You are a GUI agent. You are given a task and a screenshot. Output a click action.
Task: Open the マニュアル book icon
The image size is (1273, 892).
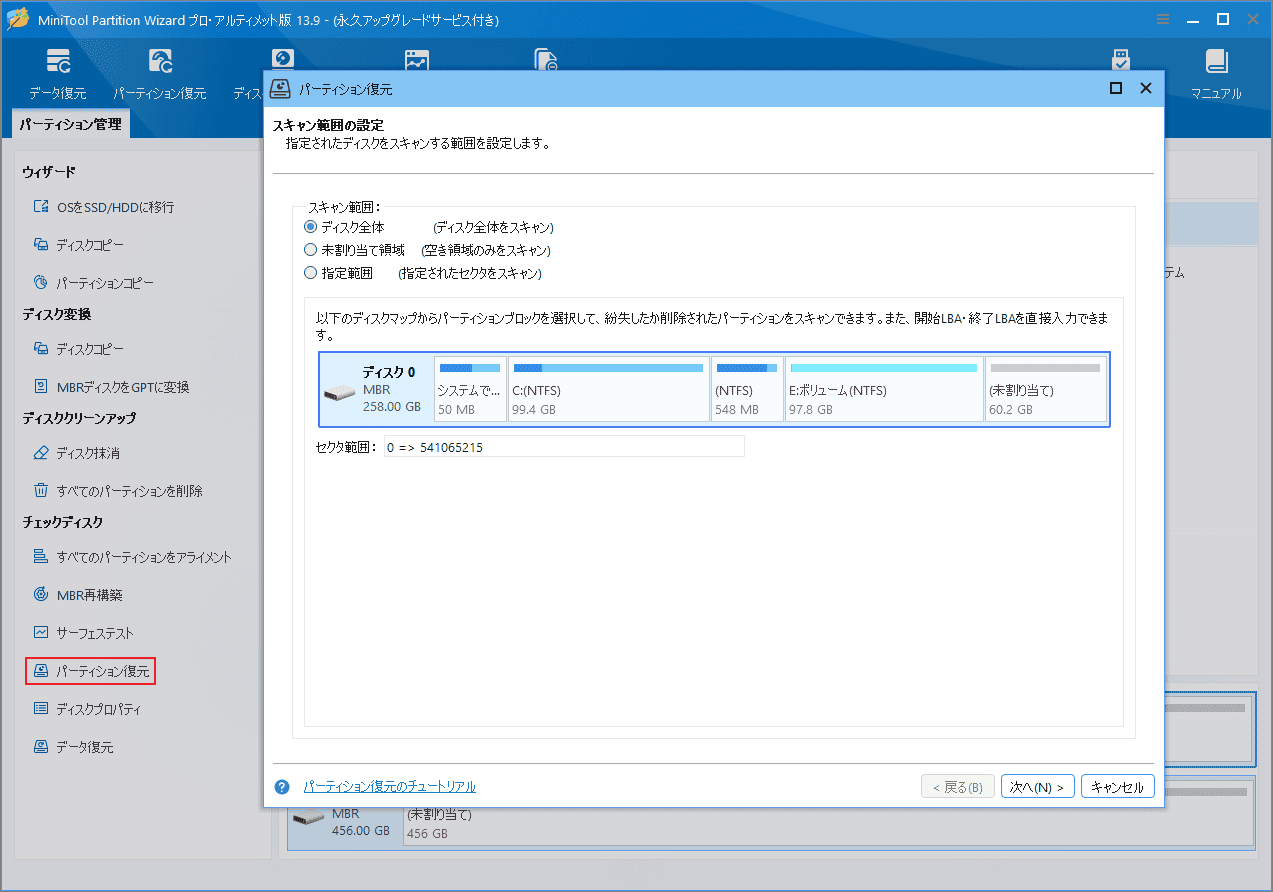click(x=1216, y=74)
